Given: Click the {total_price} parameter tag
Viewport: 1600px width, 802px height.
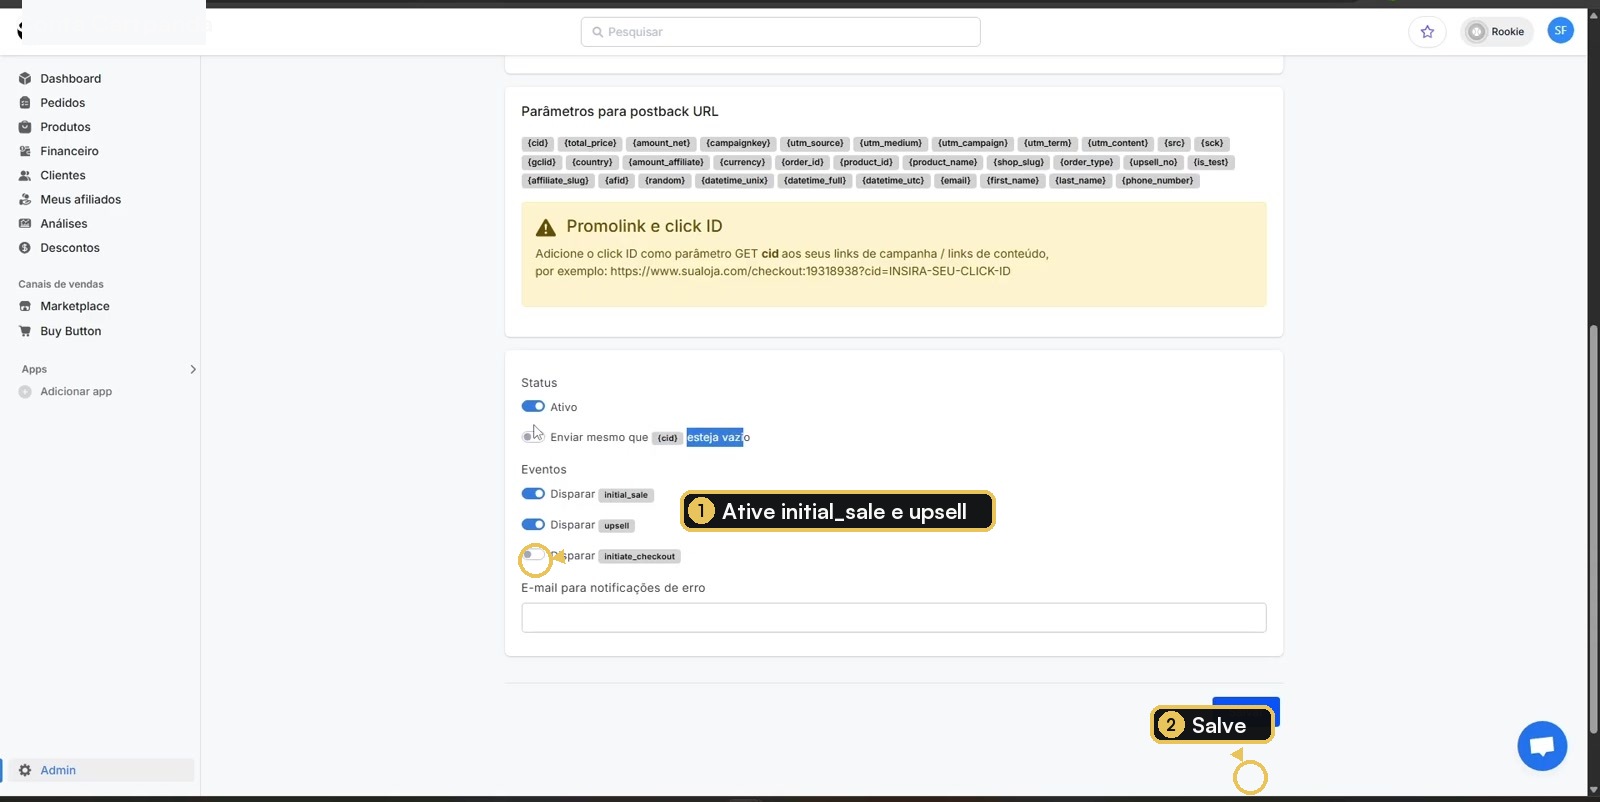Looking at the screenshot, I should point(590,143).
